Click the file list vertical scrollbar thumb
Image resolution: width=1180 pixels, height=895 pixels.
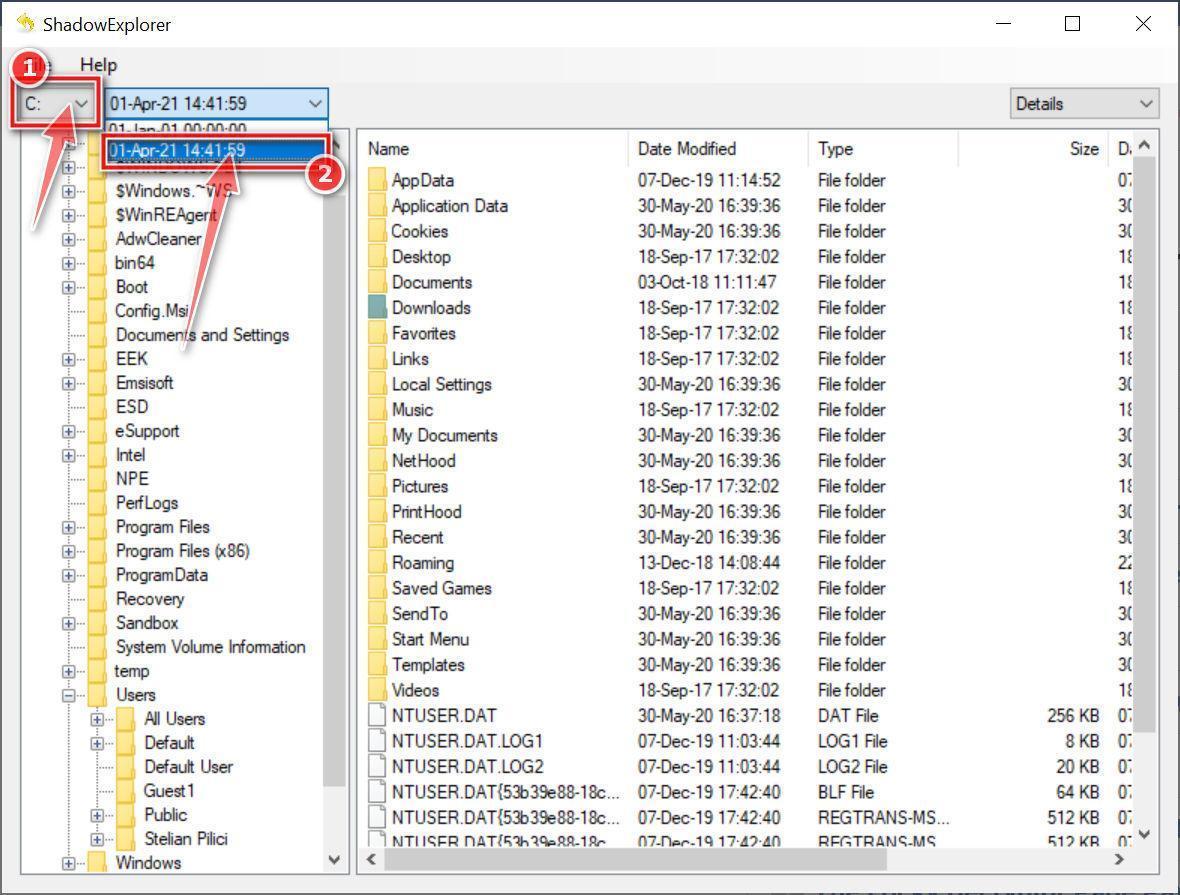(1144, 444)
